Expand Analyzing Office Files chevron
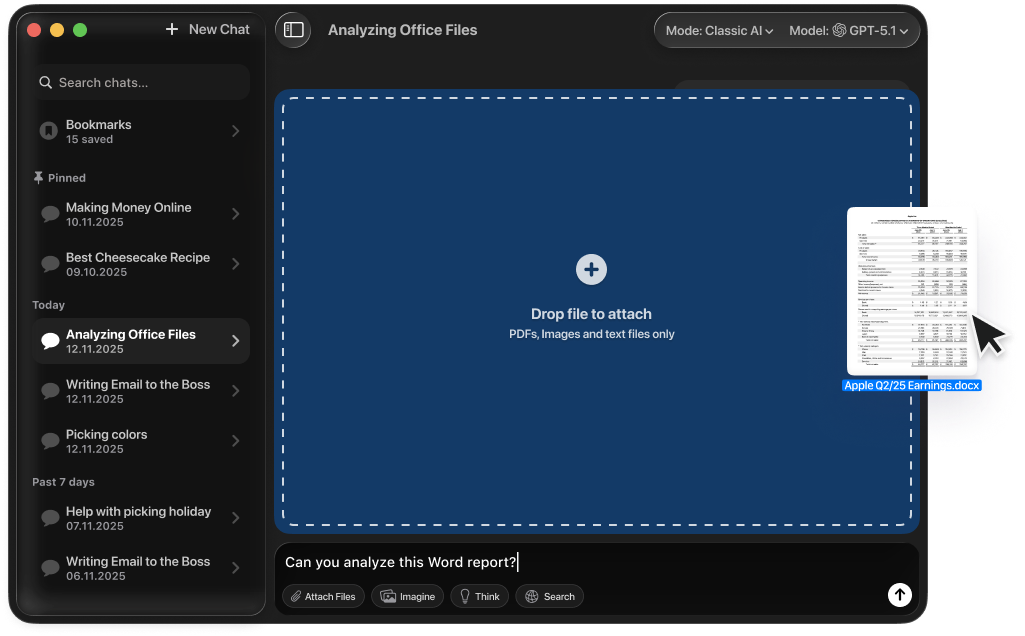 (235, 341)
